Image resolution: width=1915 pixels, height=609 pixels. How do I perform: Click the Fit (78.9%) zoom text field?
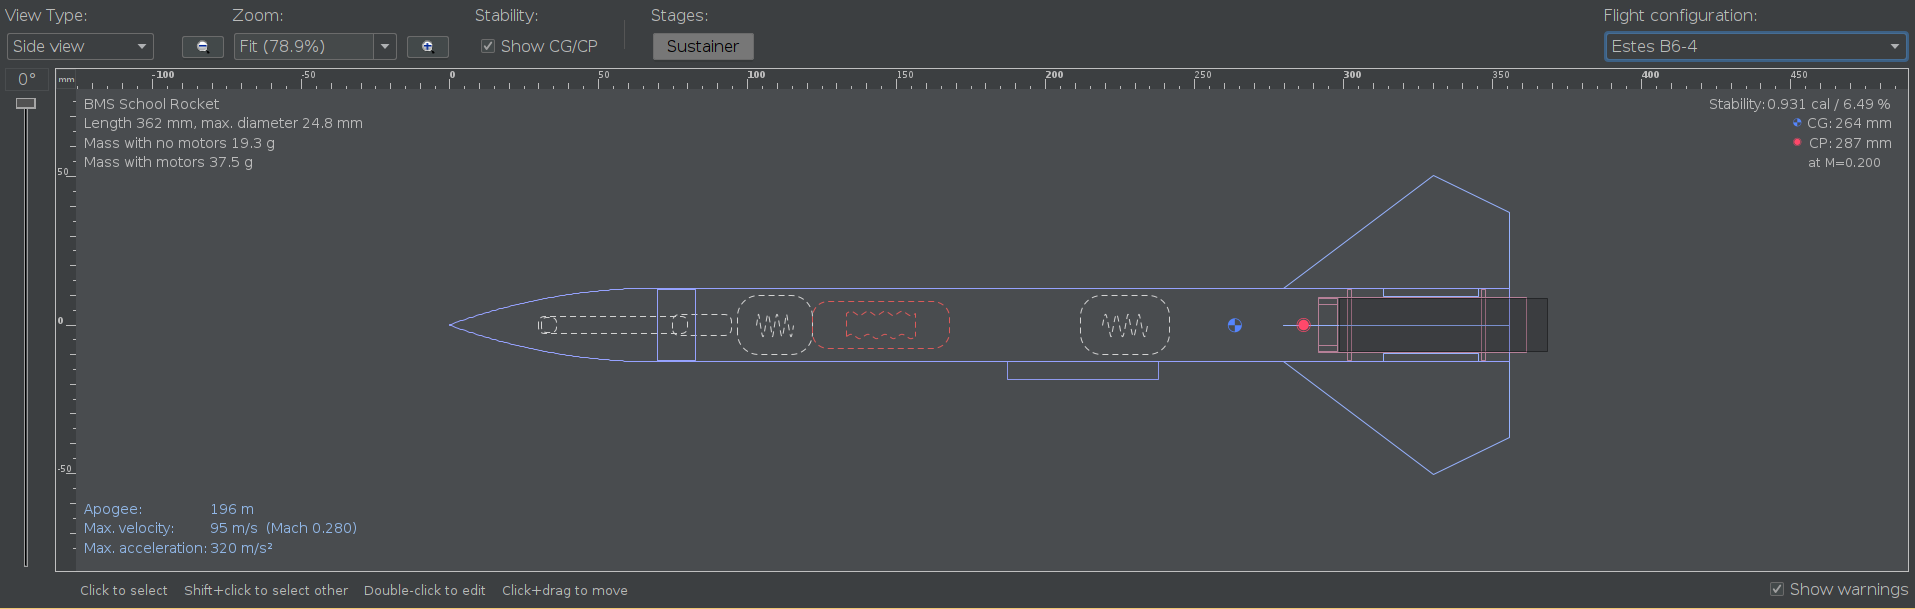coord(303,46)
